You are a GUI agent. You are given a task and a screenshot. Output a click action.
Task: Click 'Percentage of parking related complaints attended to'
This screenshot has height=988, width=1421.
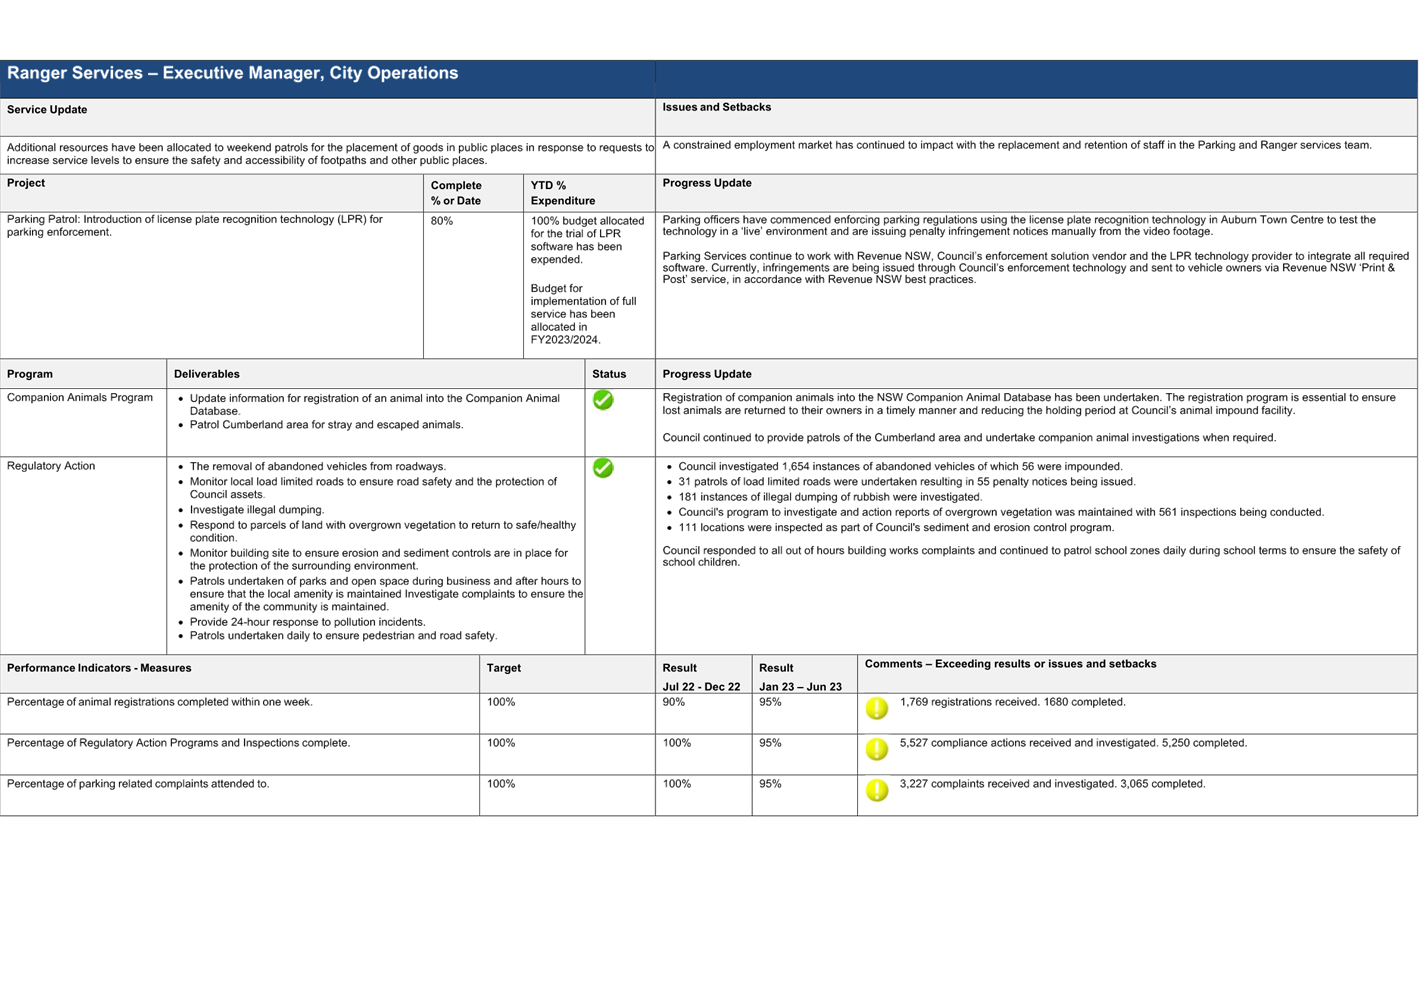tap(138, 784)
